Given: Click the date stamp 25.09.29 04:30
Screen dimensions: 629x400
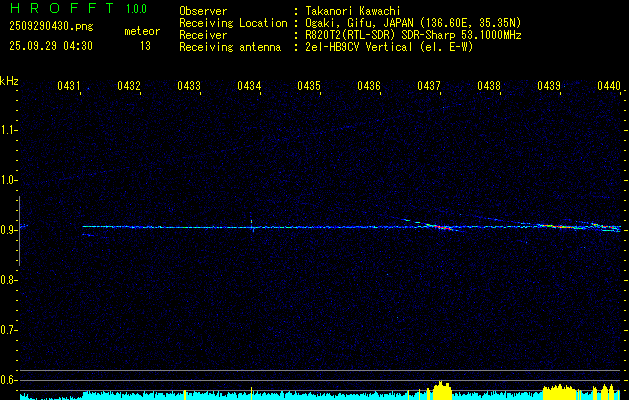Looking at the screenshot, I should click(51, 46).
